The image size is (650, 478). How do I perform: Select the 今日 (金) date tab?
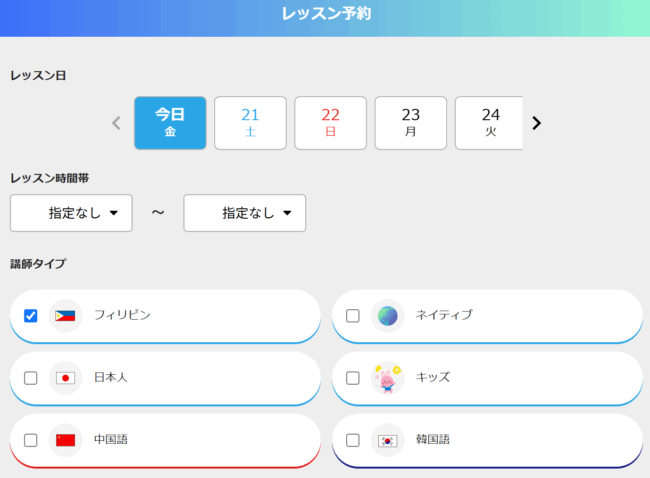click(170, 123)
